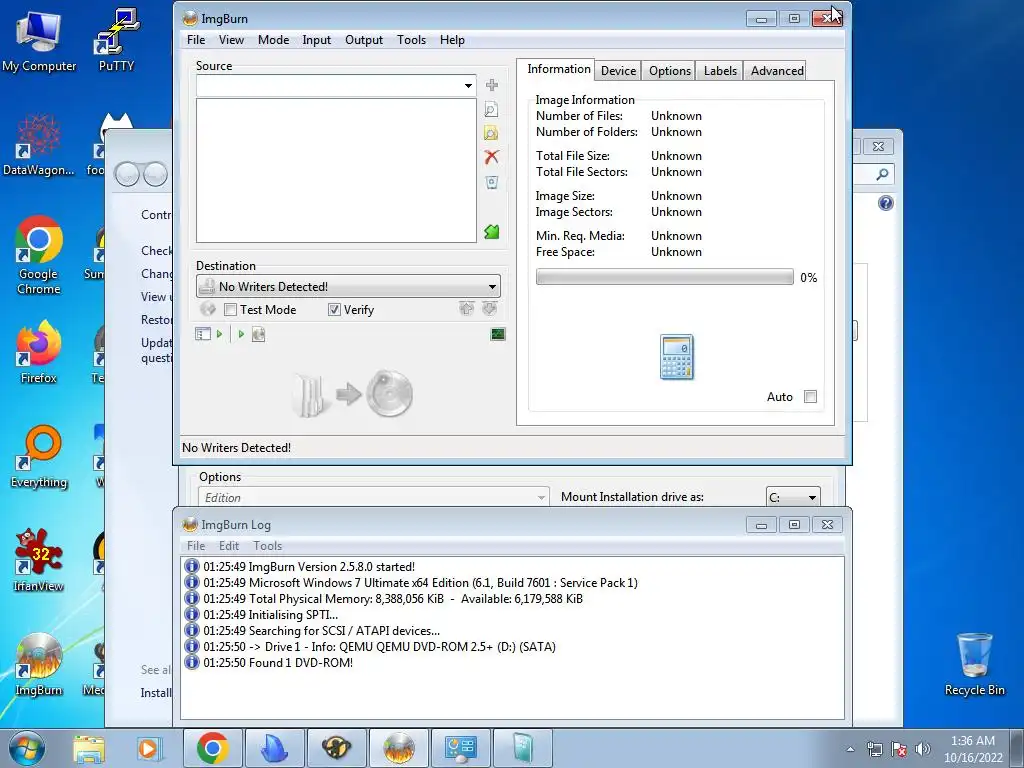Switch to the Labels tab
The image size is (1024, 768).
pos(720,71)
